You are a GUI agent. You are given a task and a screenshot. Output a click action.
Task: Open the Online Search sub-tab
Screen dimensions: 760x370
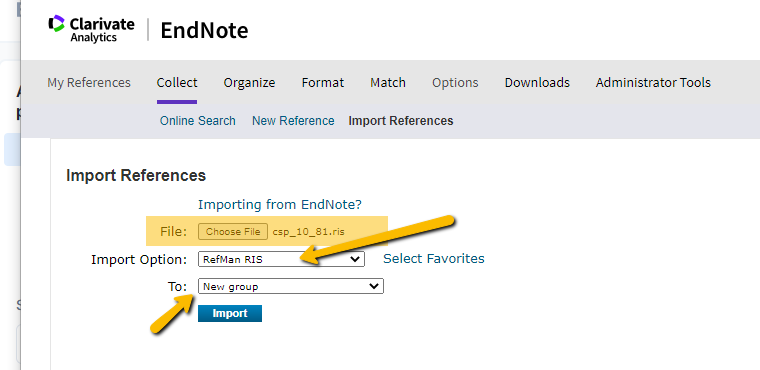pos(198,121)
